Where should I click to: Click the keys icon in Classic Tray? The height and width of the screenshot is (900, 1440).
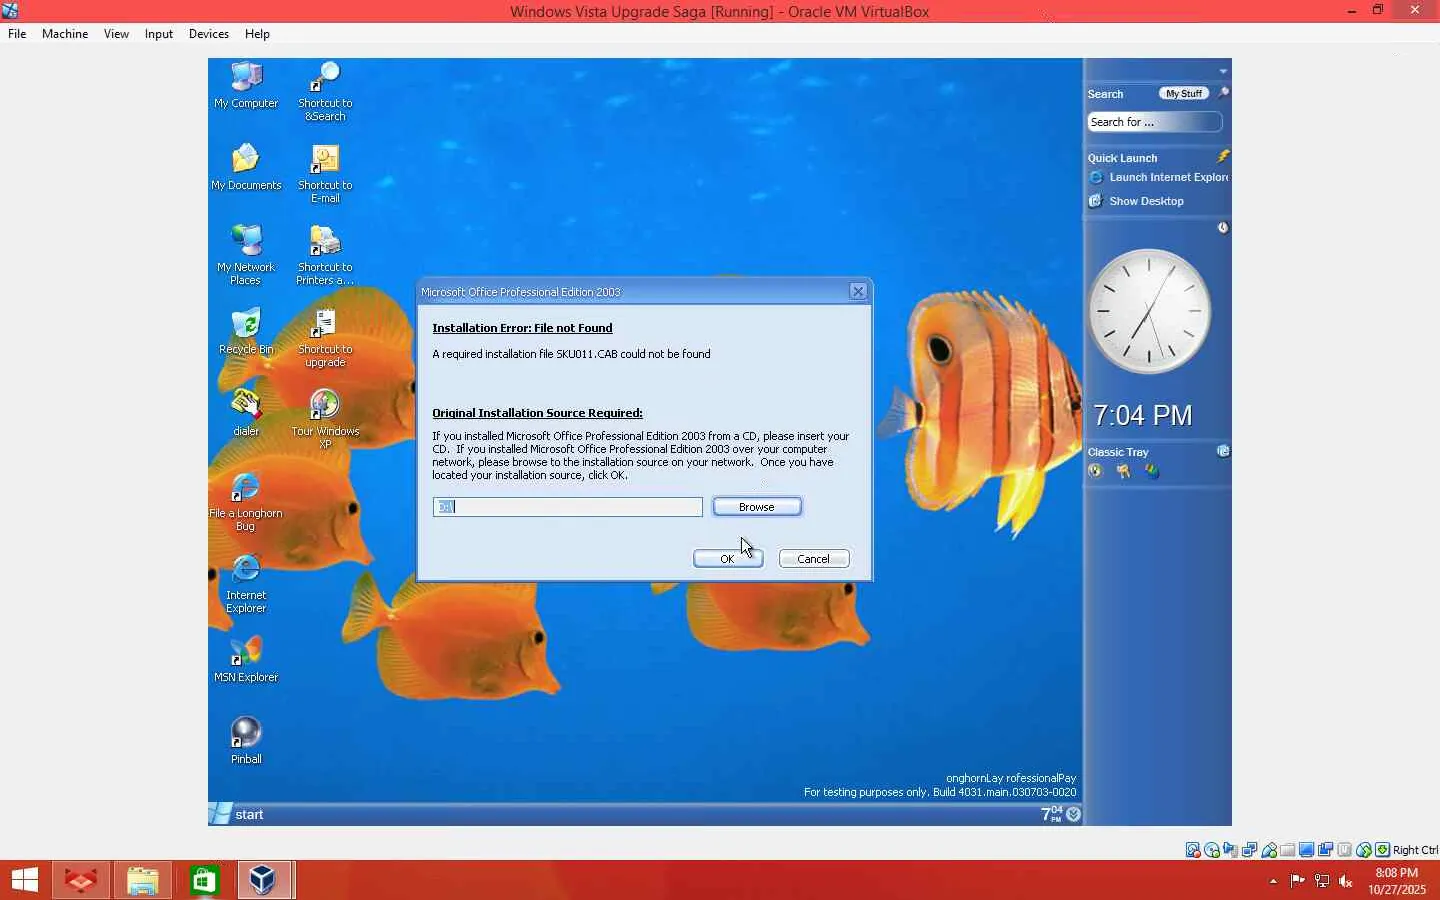coord(1123,471)
